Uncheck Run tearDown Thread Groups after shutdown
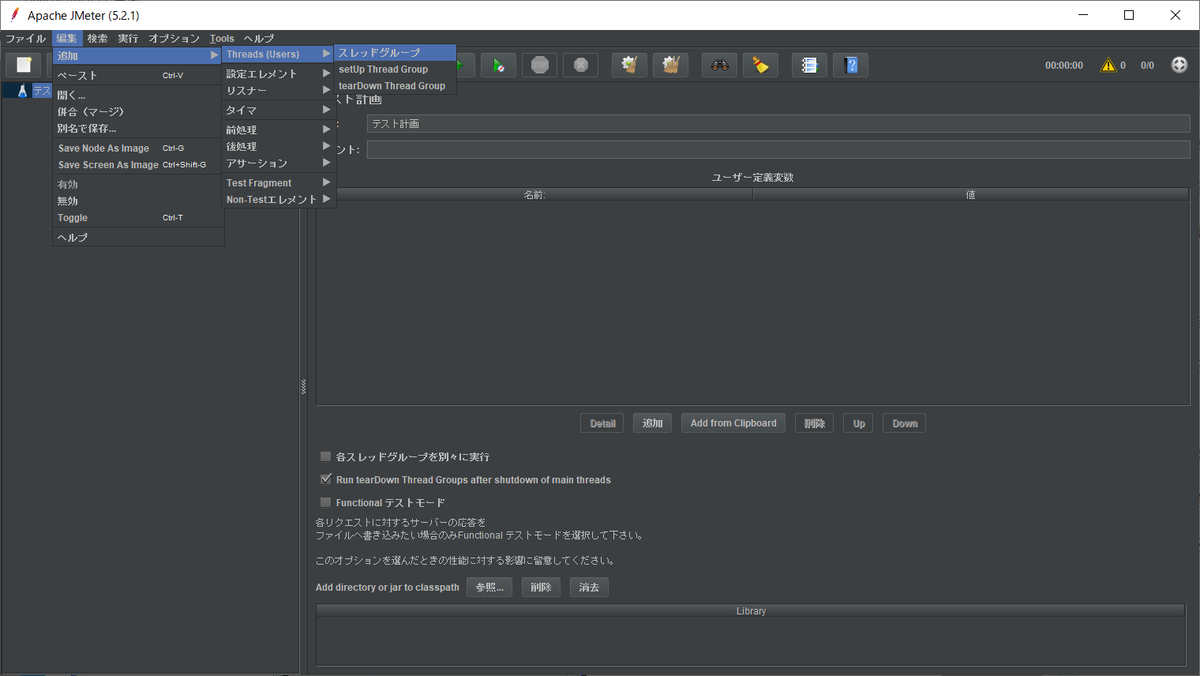 (x=326, y=479)
